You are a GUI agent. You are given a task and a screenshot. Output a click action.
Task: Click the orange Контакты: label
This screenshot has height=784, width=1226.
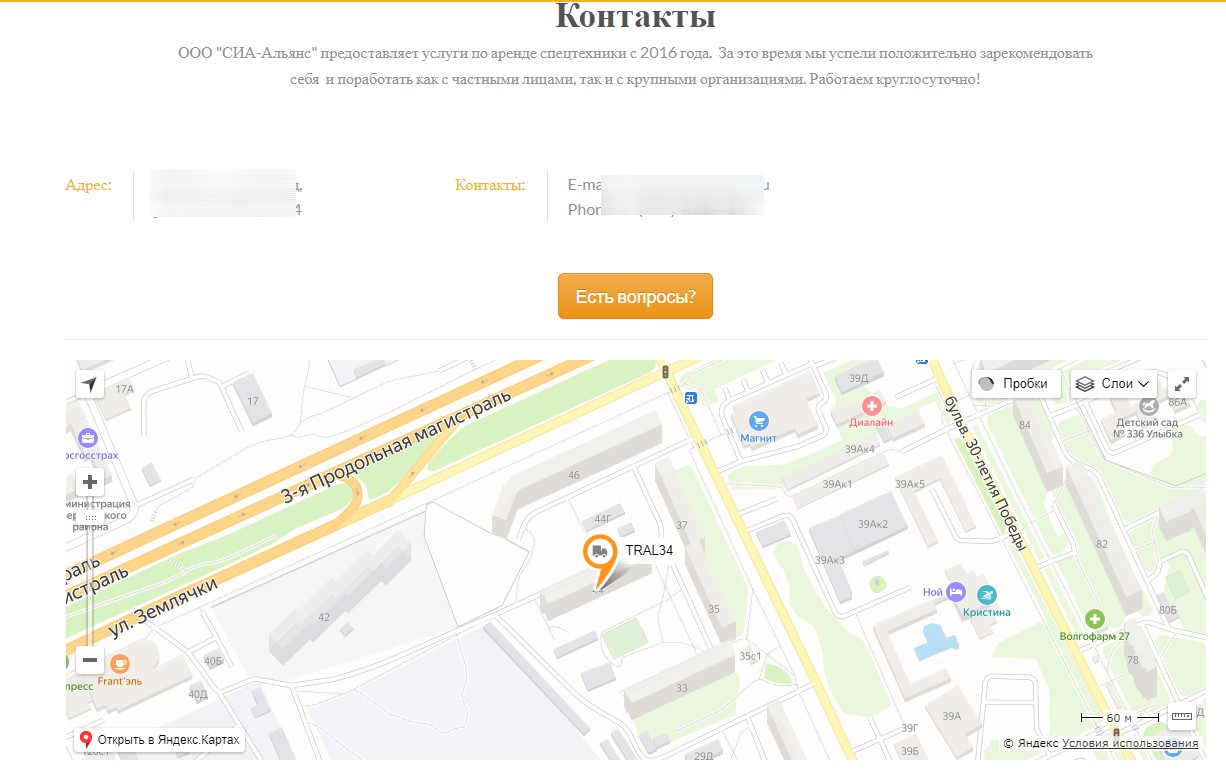point(490,185)
